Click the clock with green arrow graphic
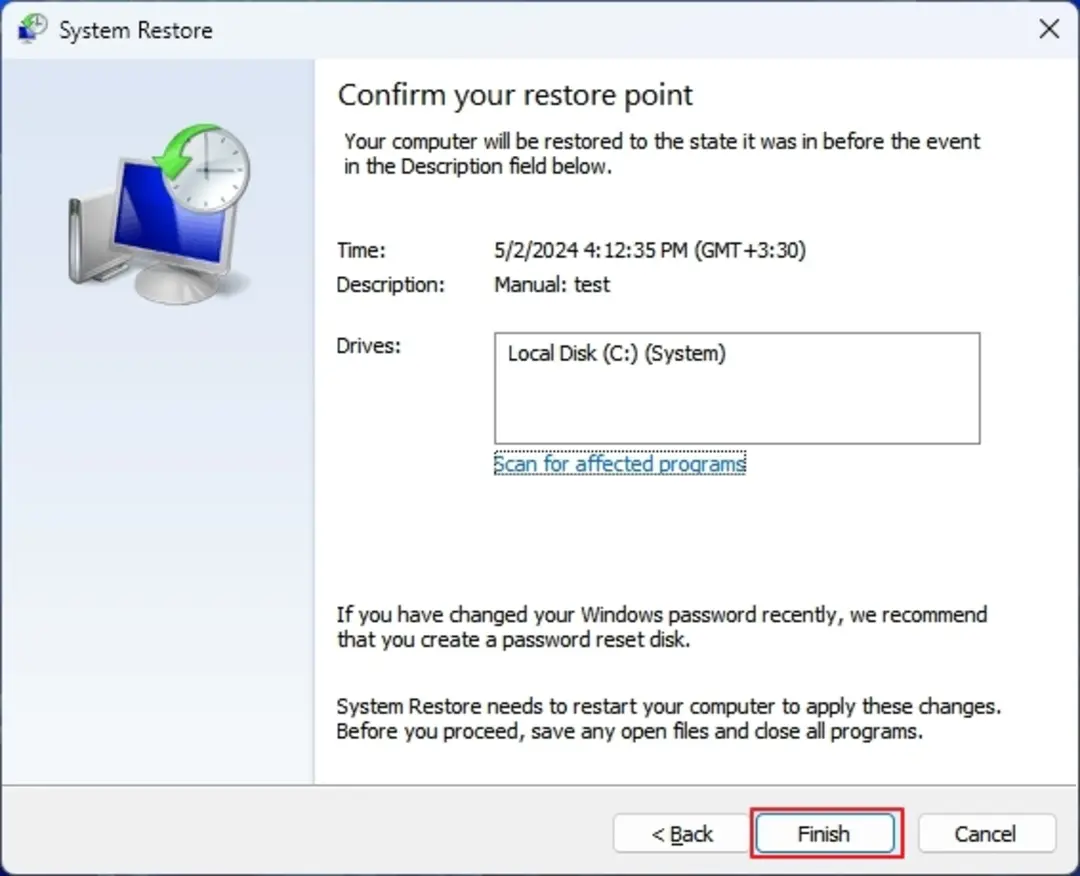This screenshot has width=1080, height=876. (203, 167)
